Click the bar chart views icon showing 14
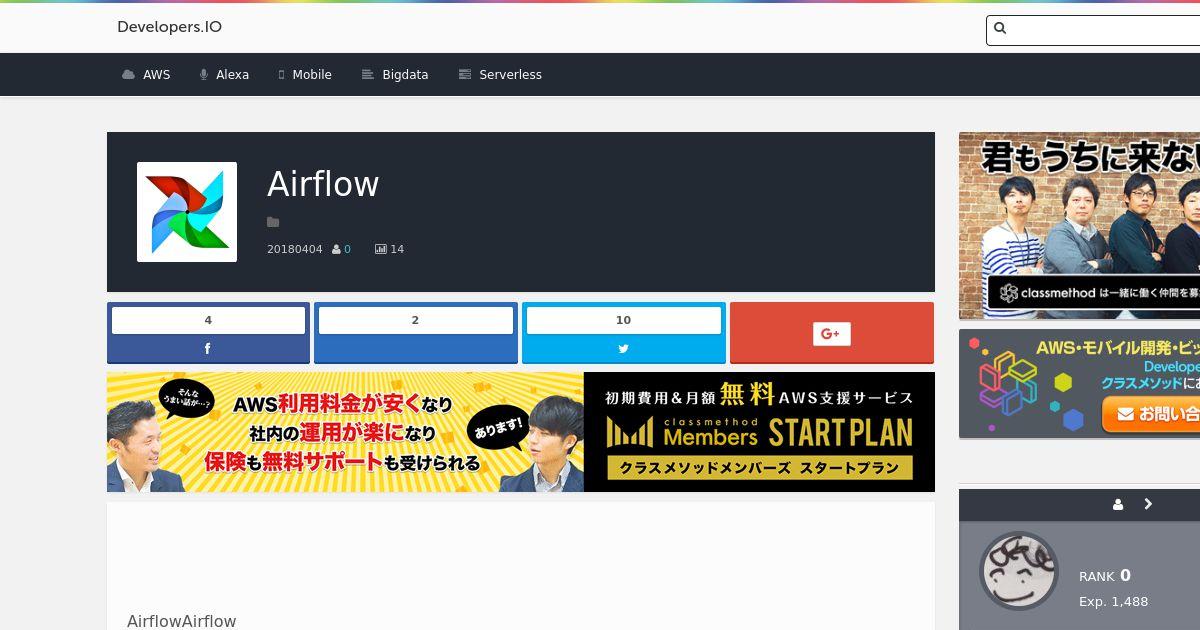This screenshot has width=1200, height=630. (x=381, y=249)
